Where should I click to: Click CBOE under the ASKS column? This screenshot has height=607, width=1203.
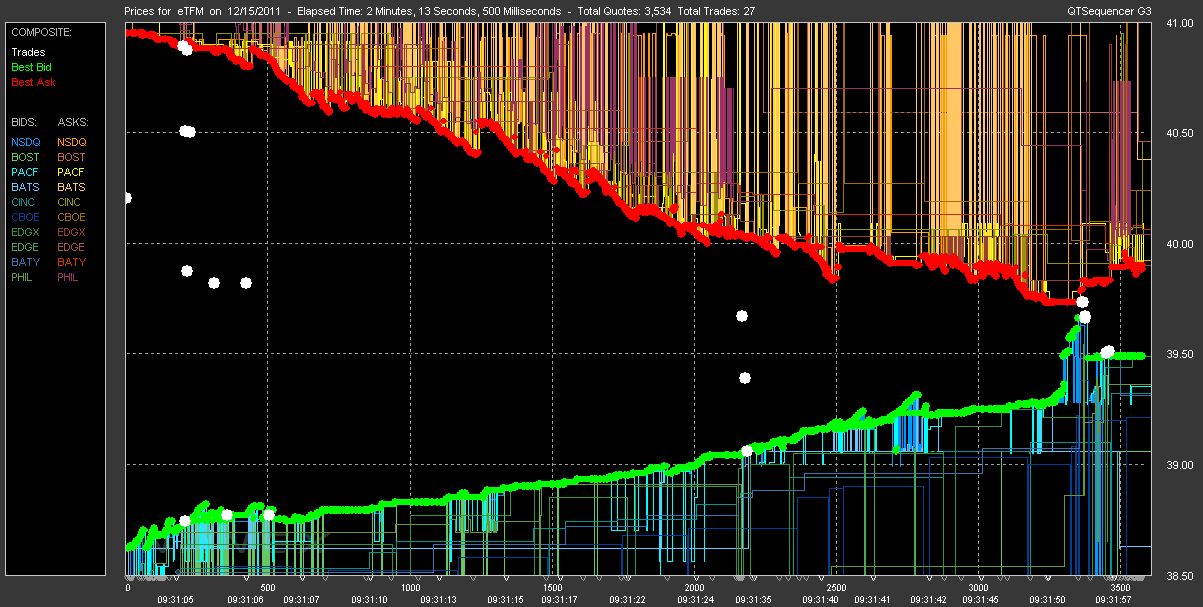point(72,217)
